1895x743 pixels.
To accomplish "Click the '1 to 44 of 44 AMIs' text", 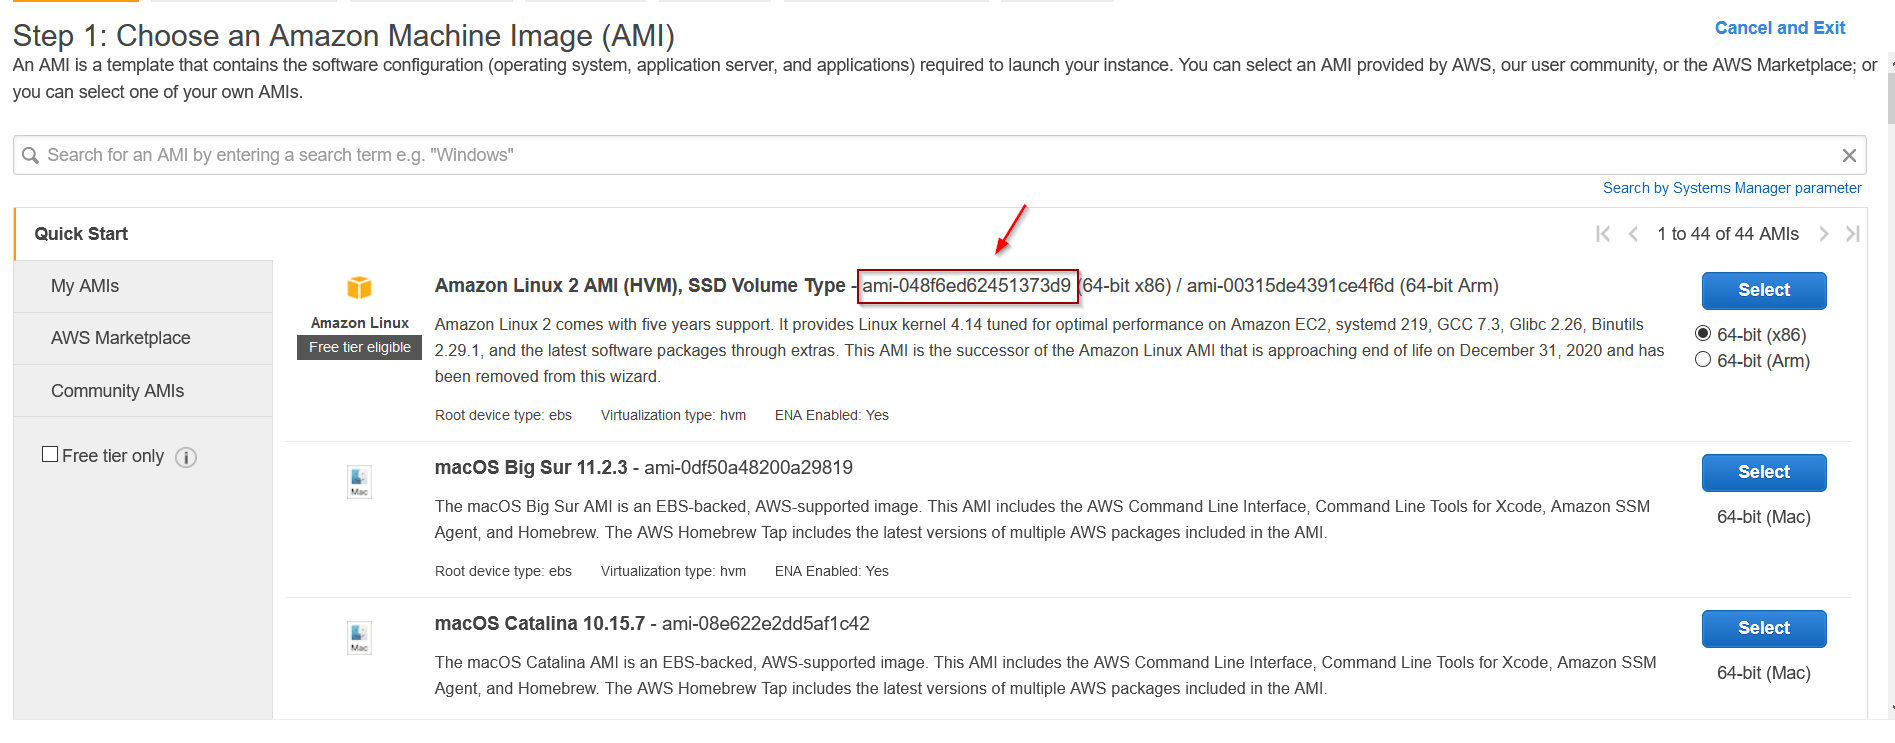I will 1728,234.
